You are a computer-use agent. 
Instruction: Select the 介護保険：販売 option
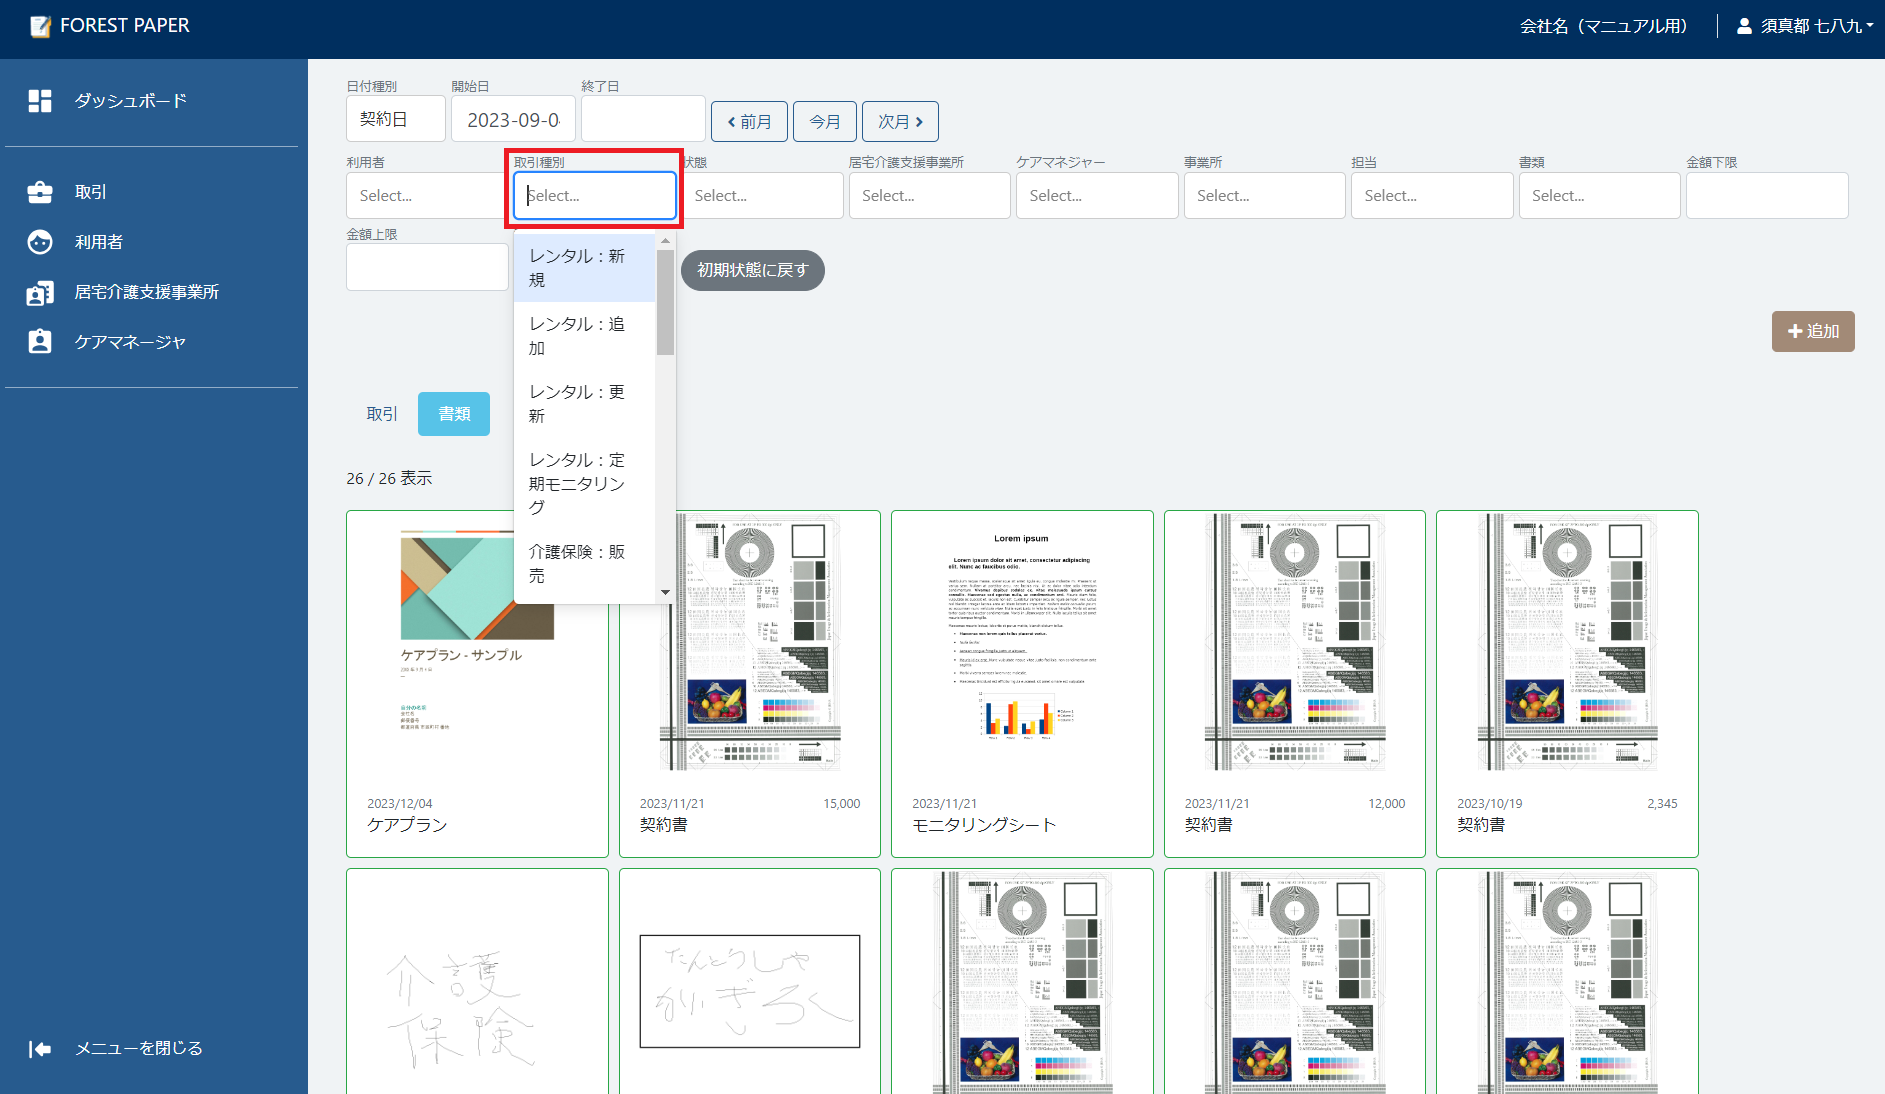click(x=584, y=564)
